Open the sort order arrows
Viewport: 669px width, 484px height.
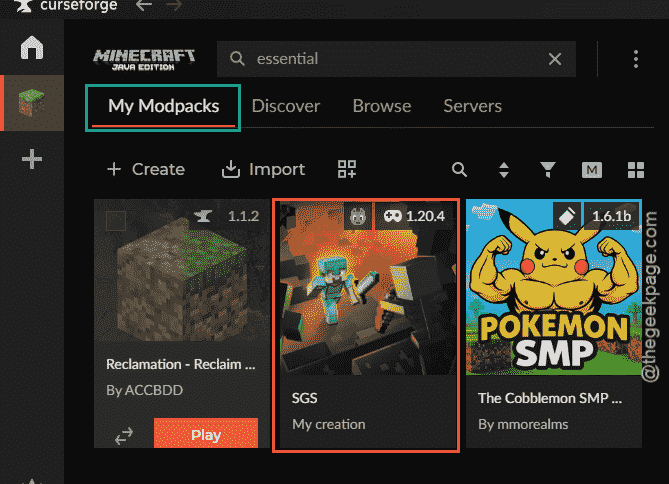click(504, 170)
